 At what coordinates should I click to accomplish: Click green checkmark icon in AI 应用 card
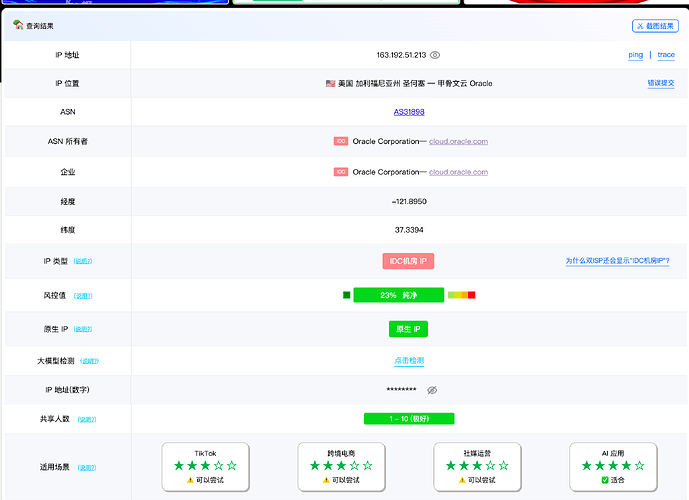[x=605, y=480]
